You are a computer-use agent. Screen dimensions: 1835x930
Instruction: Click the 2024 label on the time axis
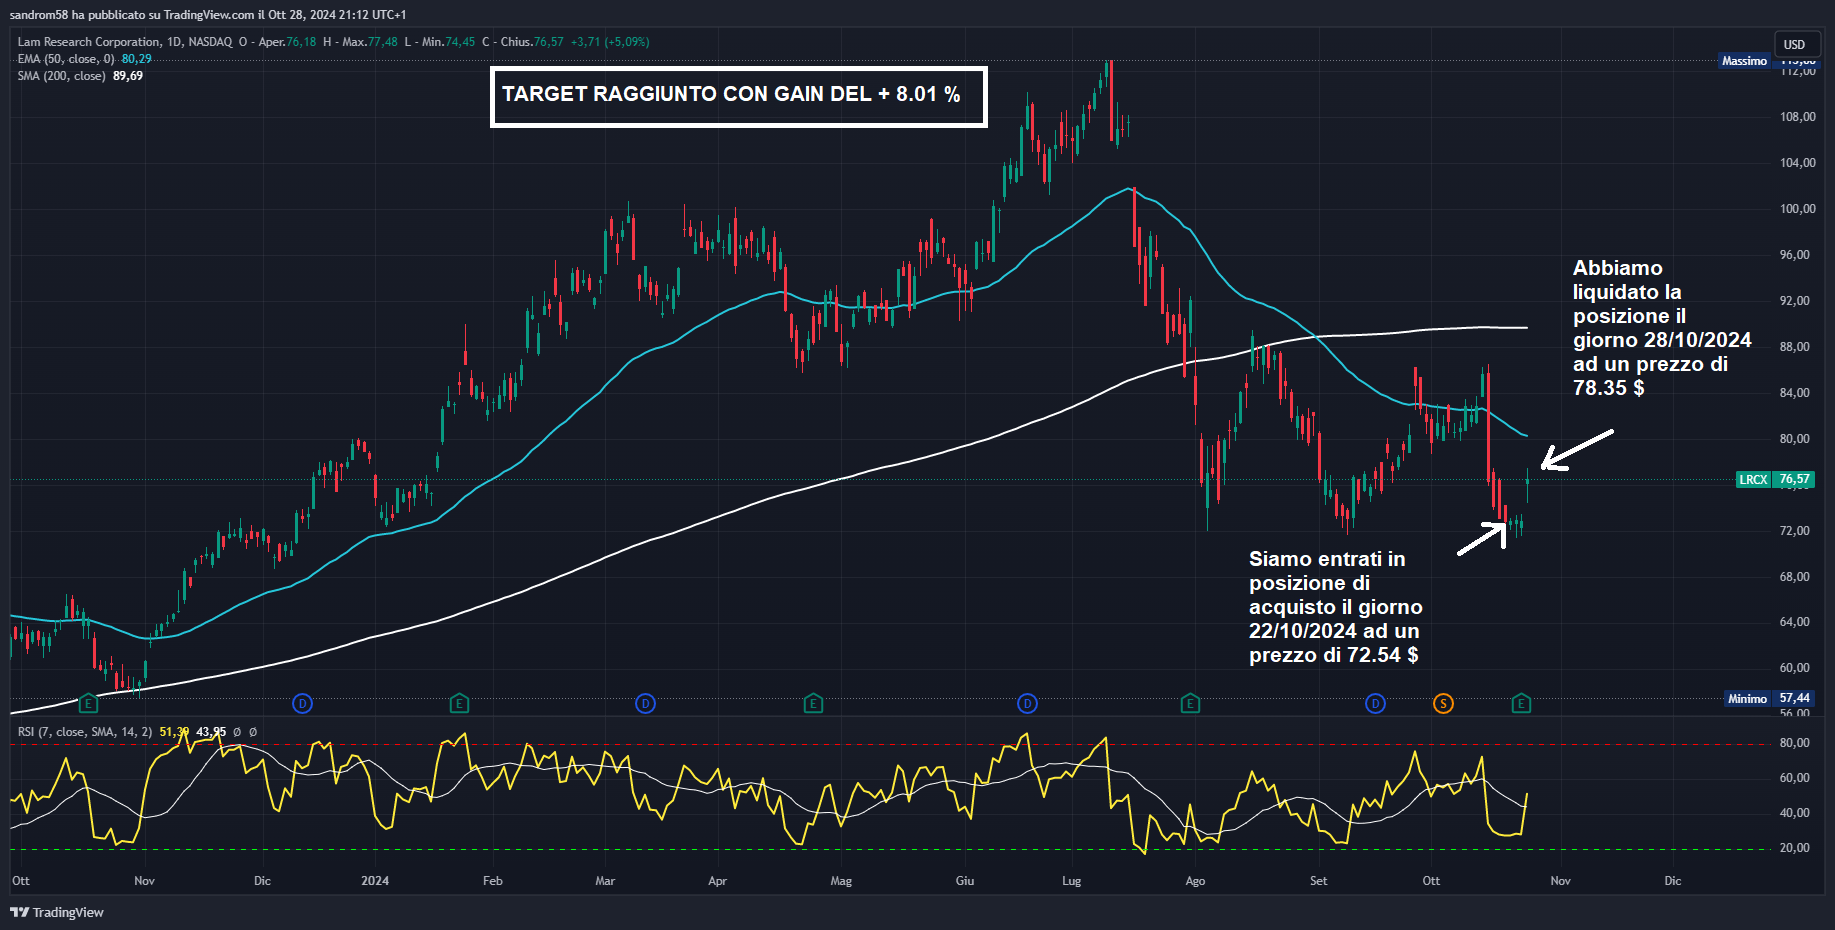pyautogui.click(x=375, y=881)
